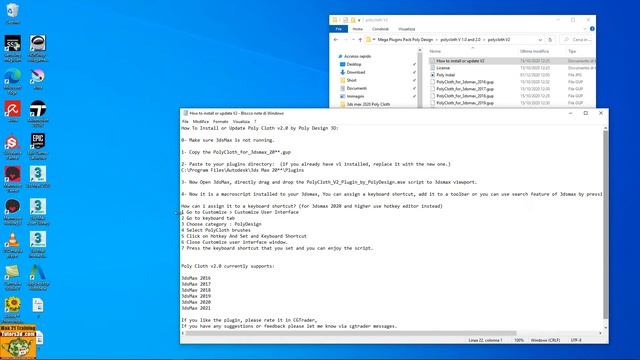This screenshot has height=360, width=640.
Task: Sort files by Nome column header
Action: (x=436, y=51)
